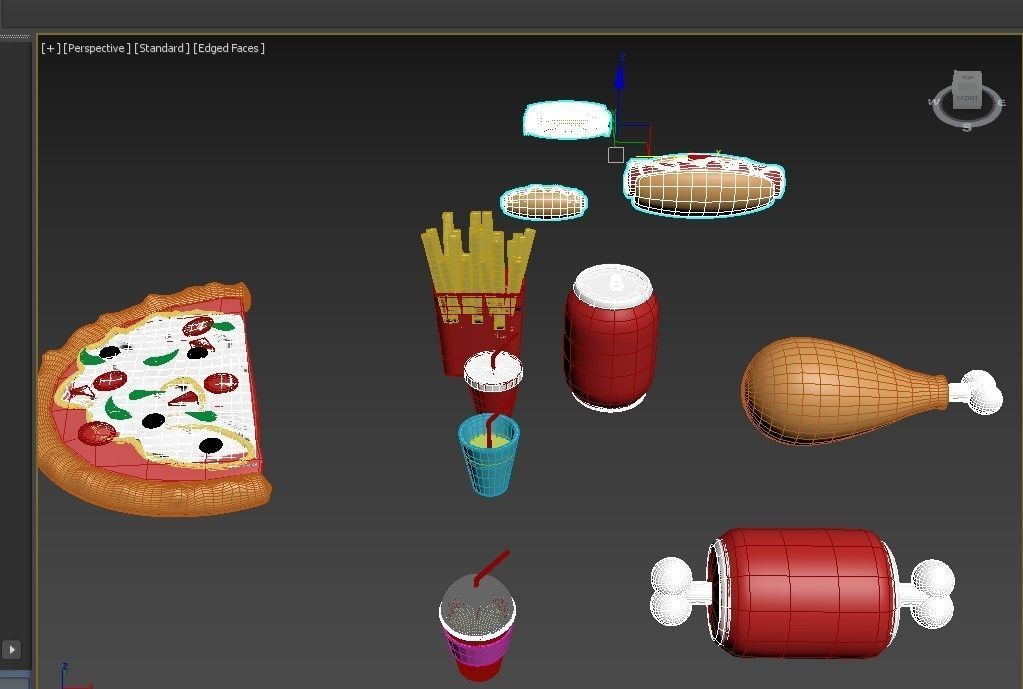The height and width of the screenshot is (689, 1023).
Task: Select the small wireframe bun in the middle
Action: pyautogui.click(x=544, y=202)
